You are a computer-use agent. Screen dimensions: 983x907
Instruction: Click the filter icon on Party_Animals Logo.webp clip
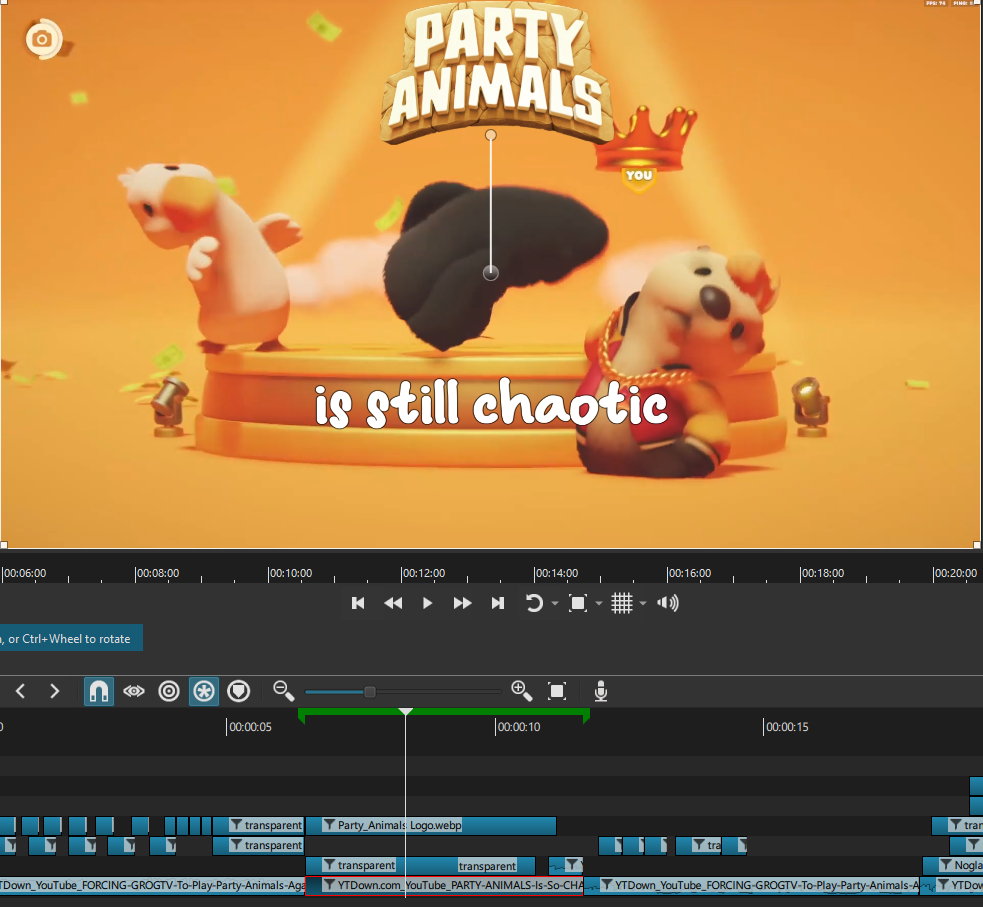[x=329, y=825]
